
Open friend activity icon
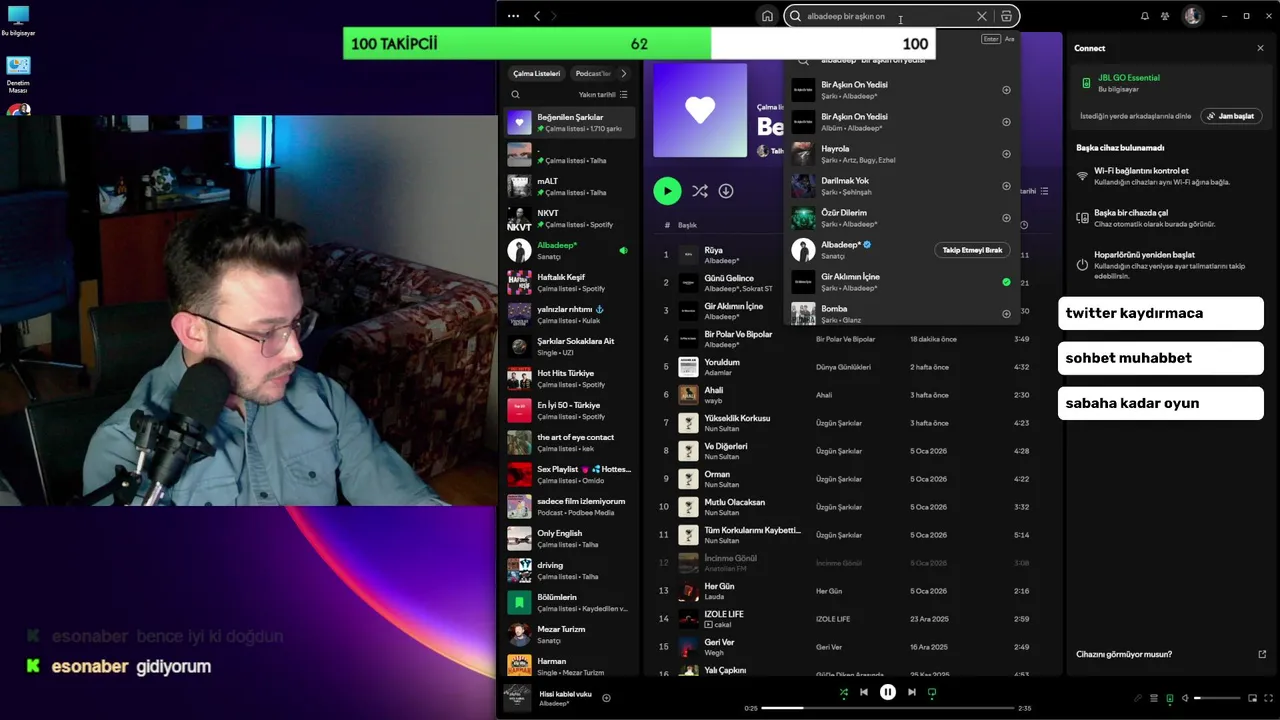click(1165, 16)
